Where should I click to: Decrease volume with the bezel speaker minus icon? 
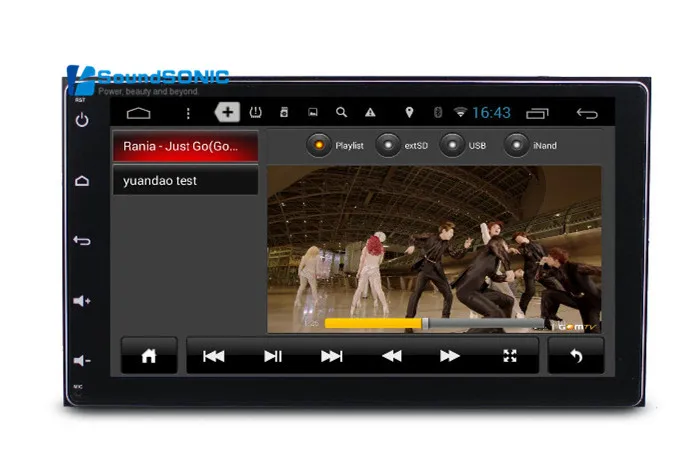coord(82,360)
